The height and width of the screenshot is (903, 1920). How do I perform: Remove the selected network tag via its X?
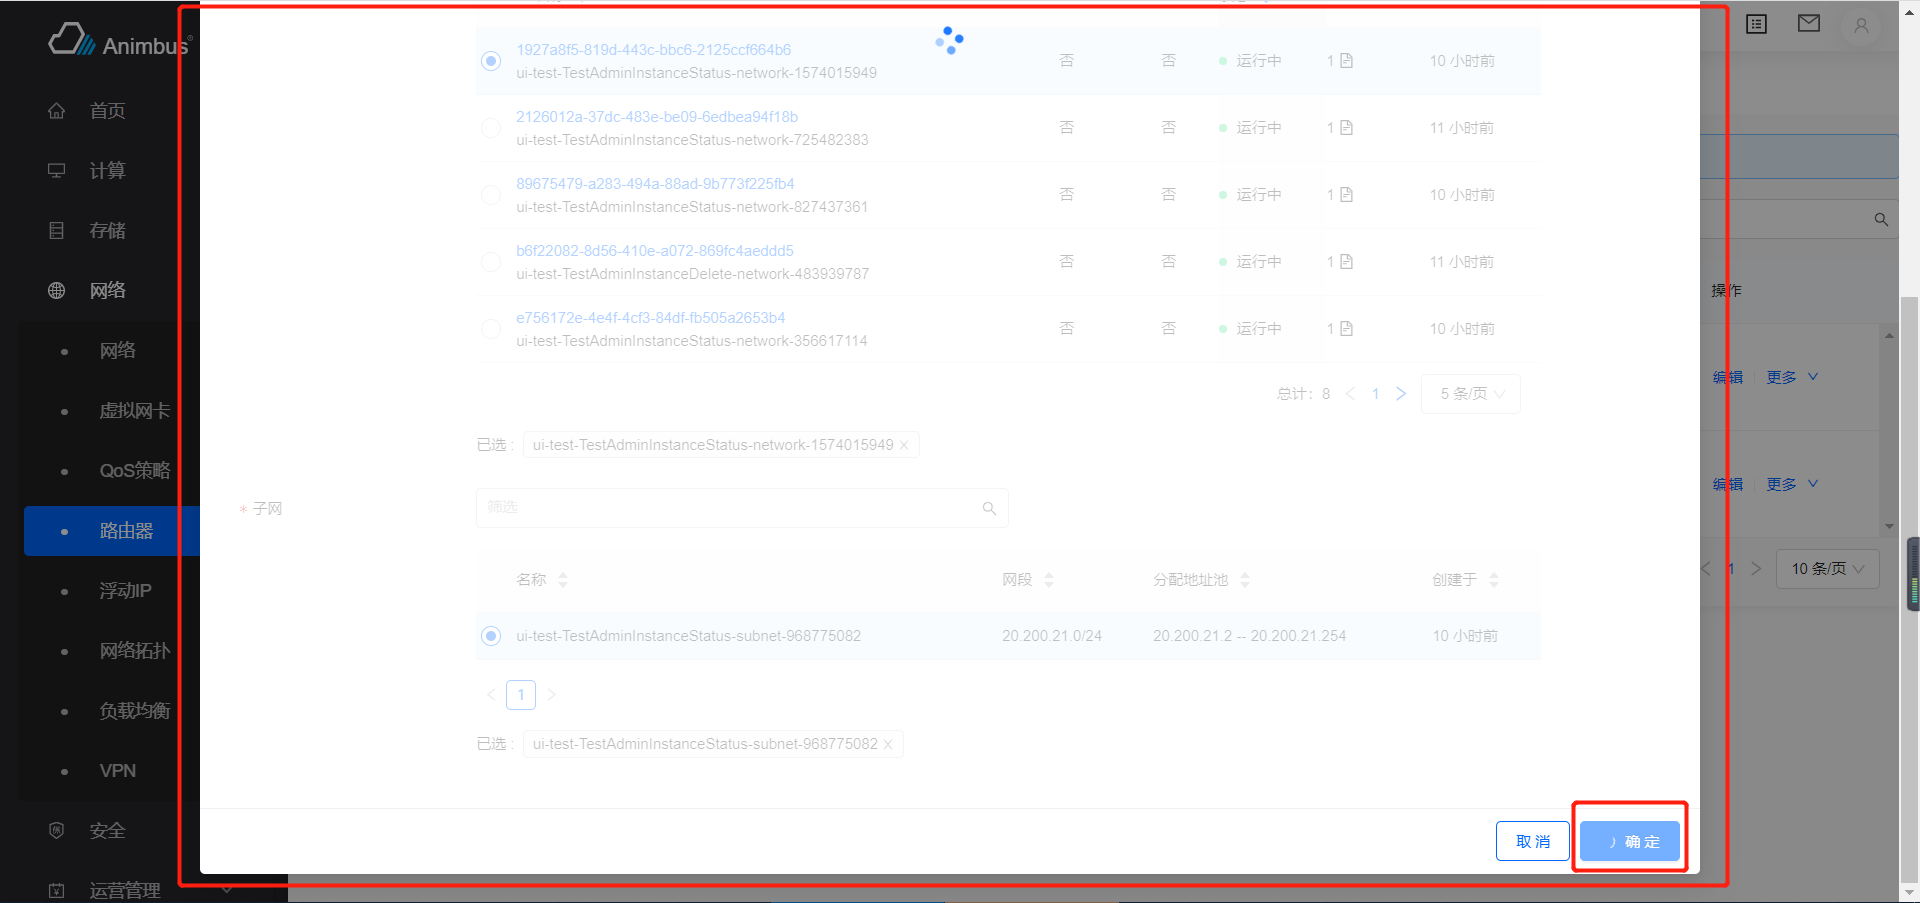pos(904,445)
